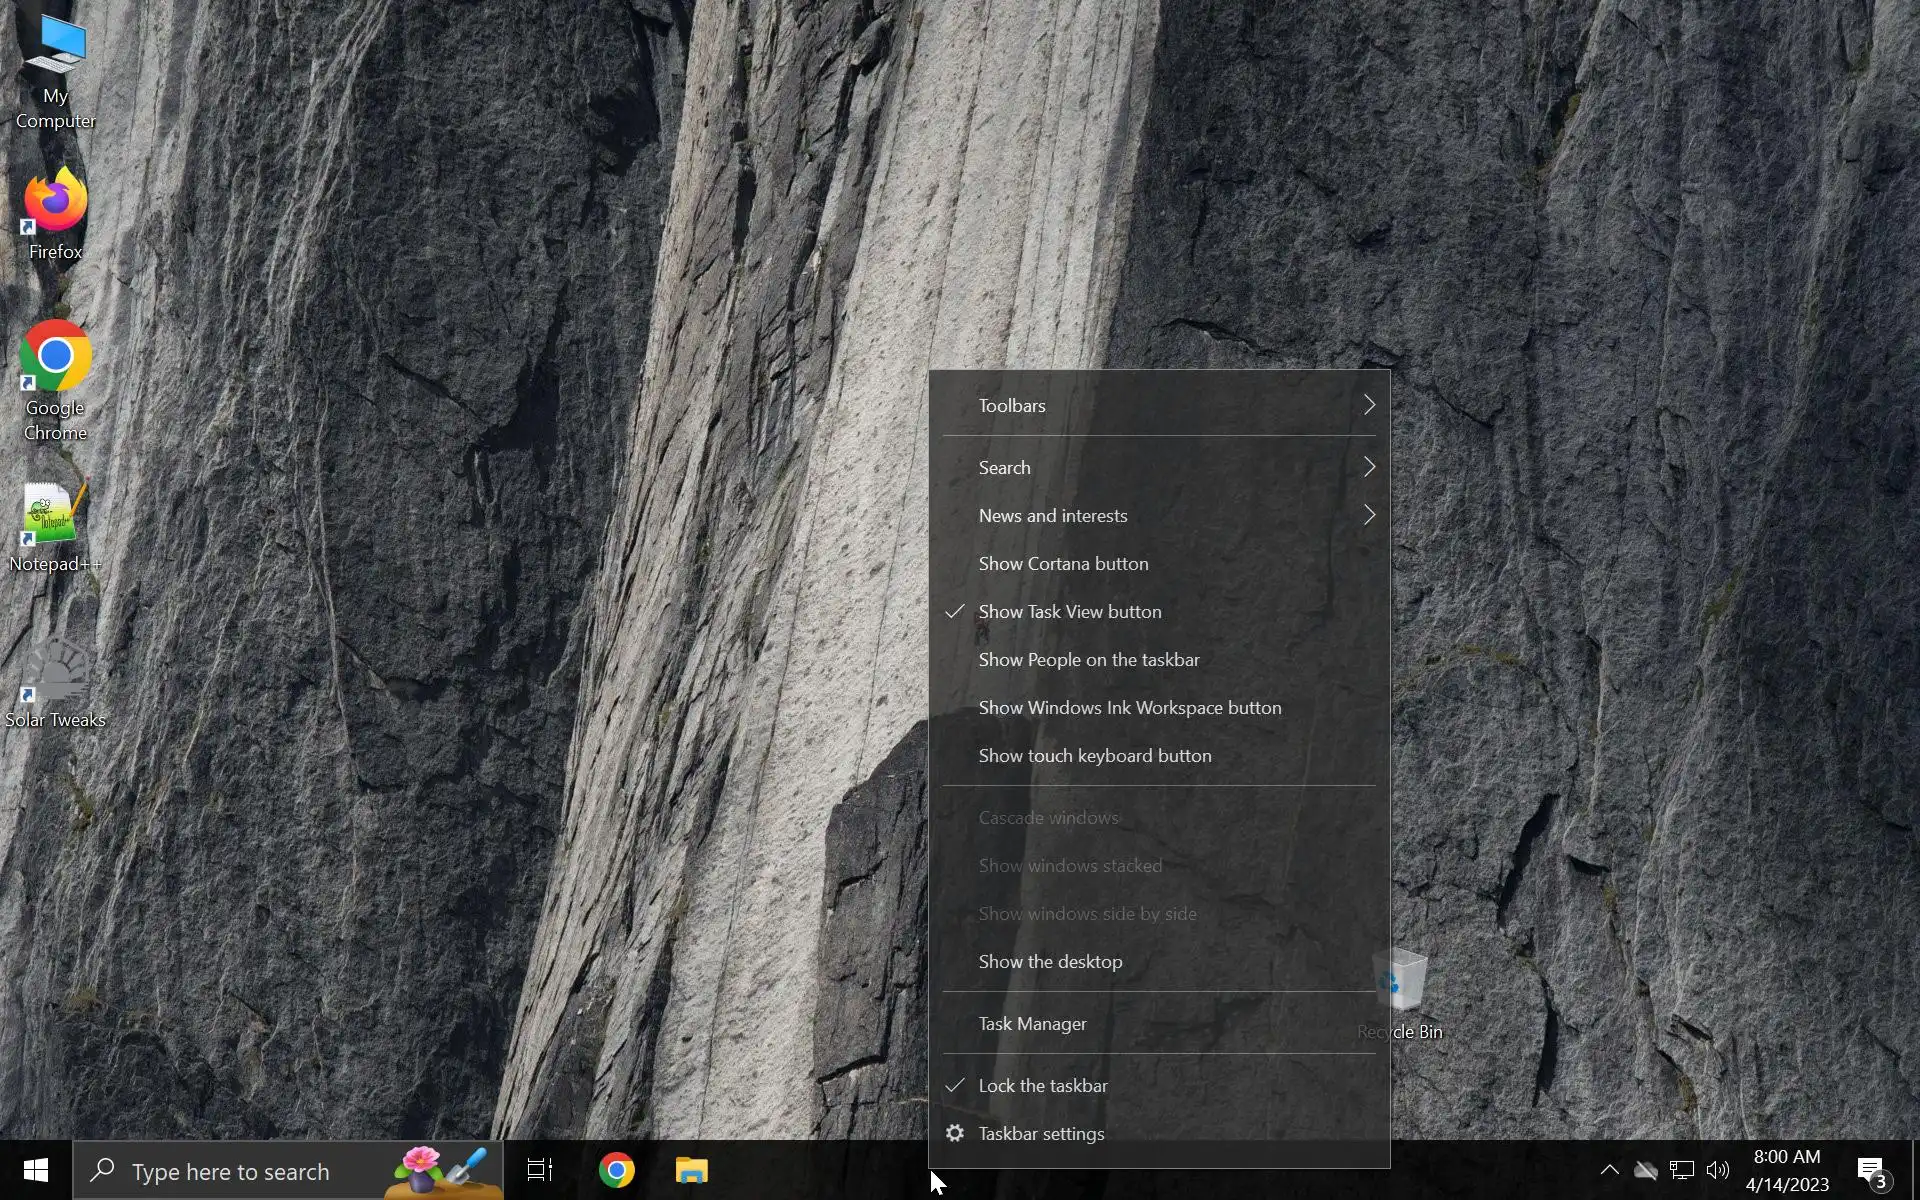The width and height of the screenshot is (1920, 1200).
Task: Select the Solar Tweaks desktop shortcut
Action: coord(55,675)
